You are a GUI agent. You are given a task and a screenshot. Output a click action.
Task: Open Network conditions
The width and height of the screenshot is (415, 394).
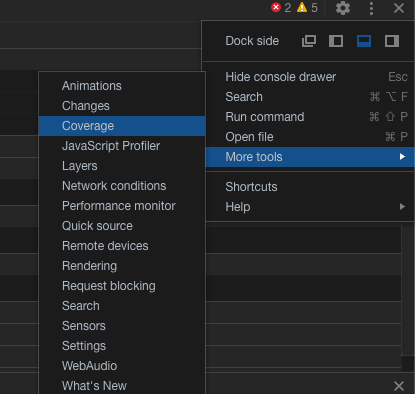(x=122, y=186)
